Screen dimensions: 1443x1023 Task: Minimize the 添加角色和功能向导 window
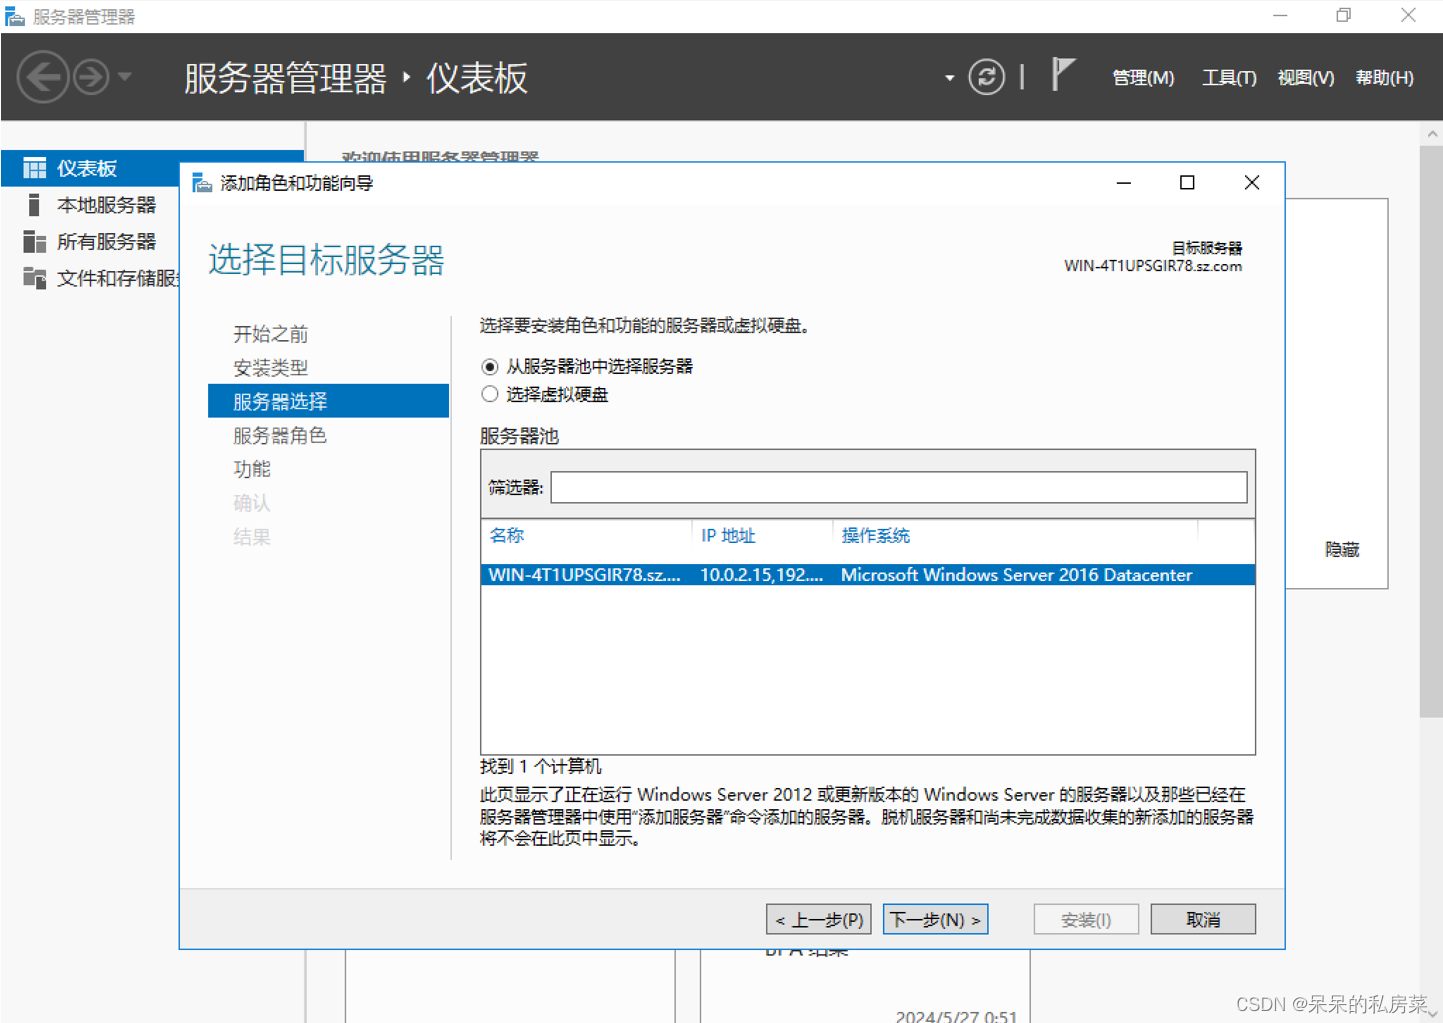(x=1124, y=183)
